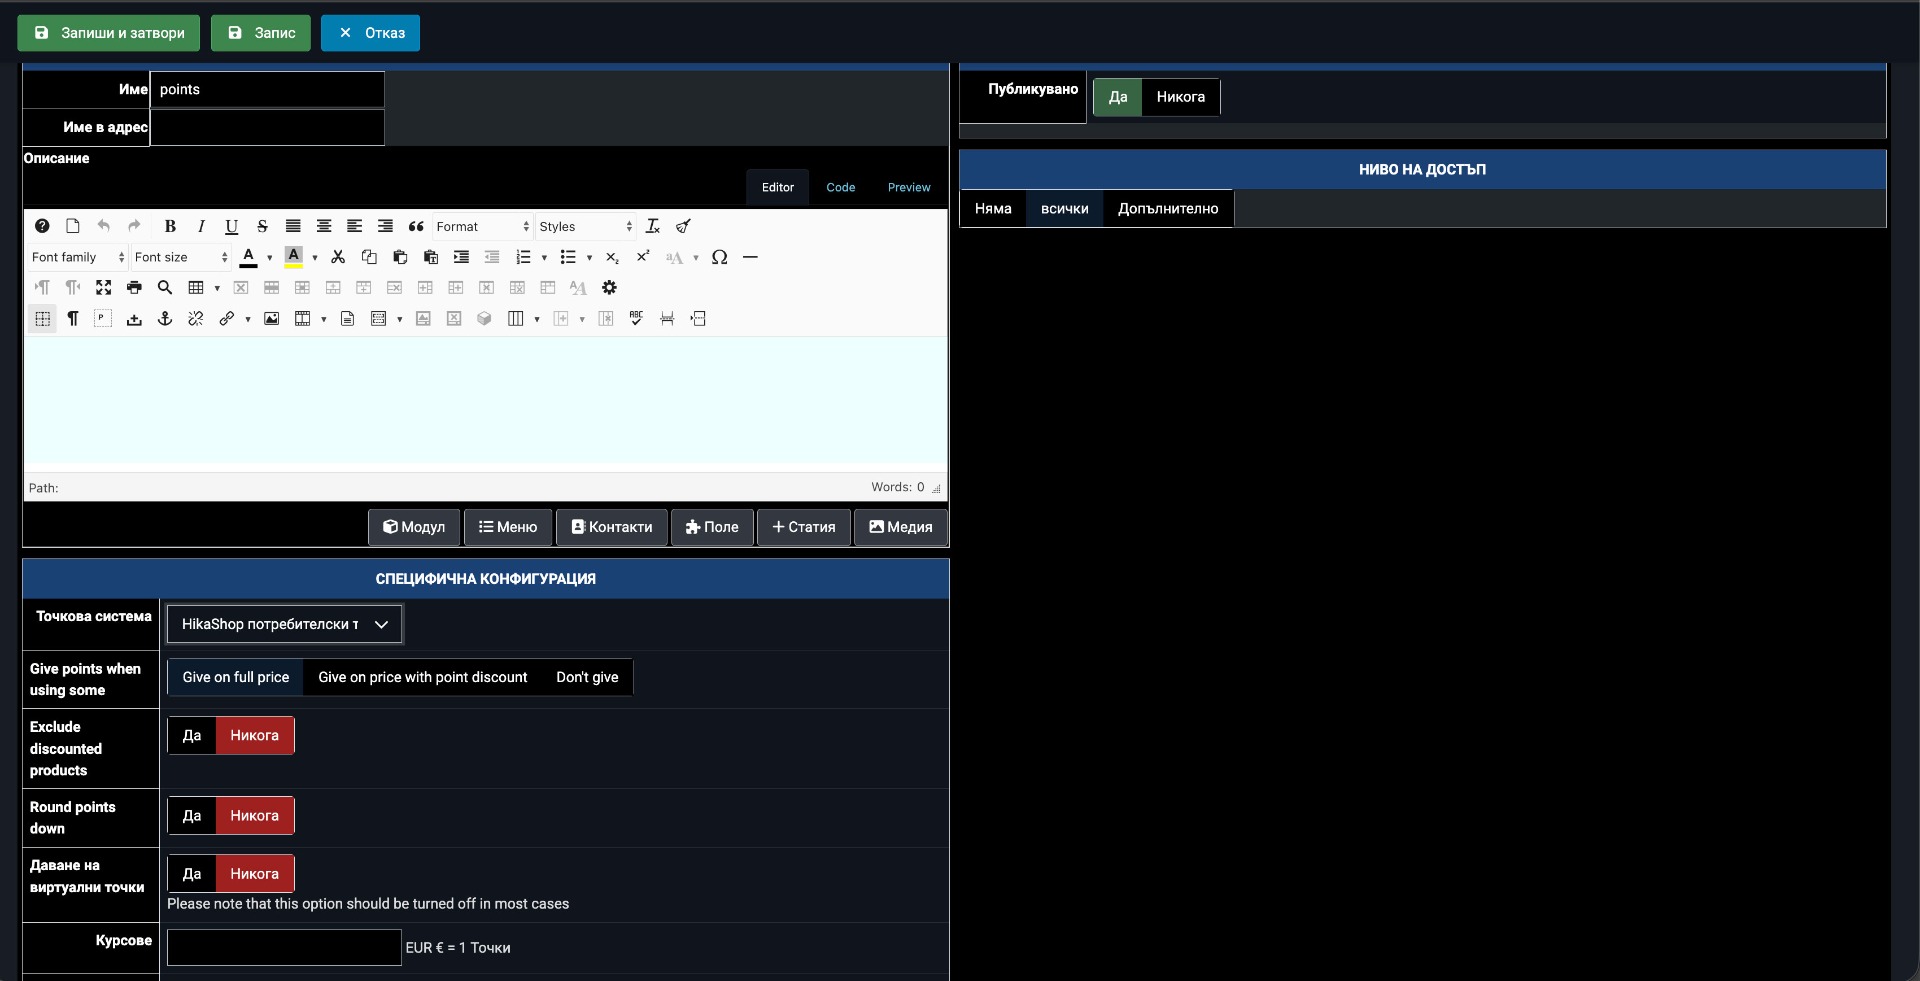This screenshot has height=981, width=1920.
Task: Choose the 'Don't give' option
Action: point(587,677)
